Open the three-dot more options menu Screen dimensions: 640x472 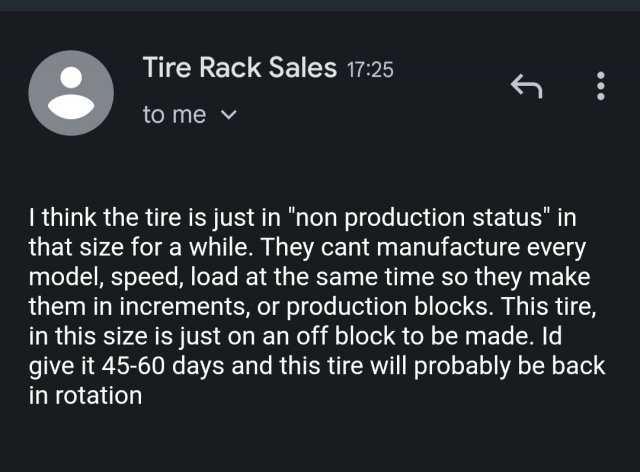[x=600, y=88]
